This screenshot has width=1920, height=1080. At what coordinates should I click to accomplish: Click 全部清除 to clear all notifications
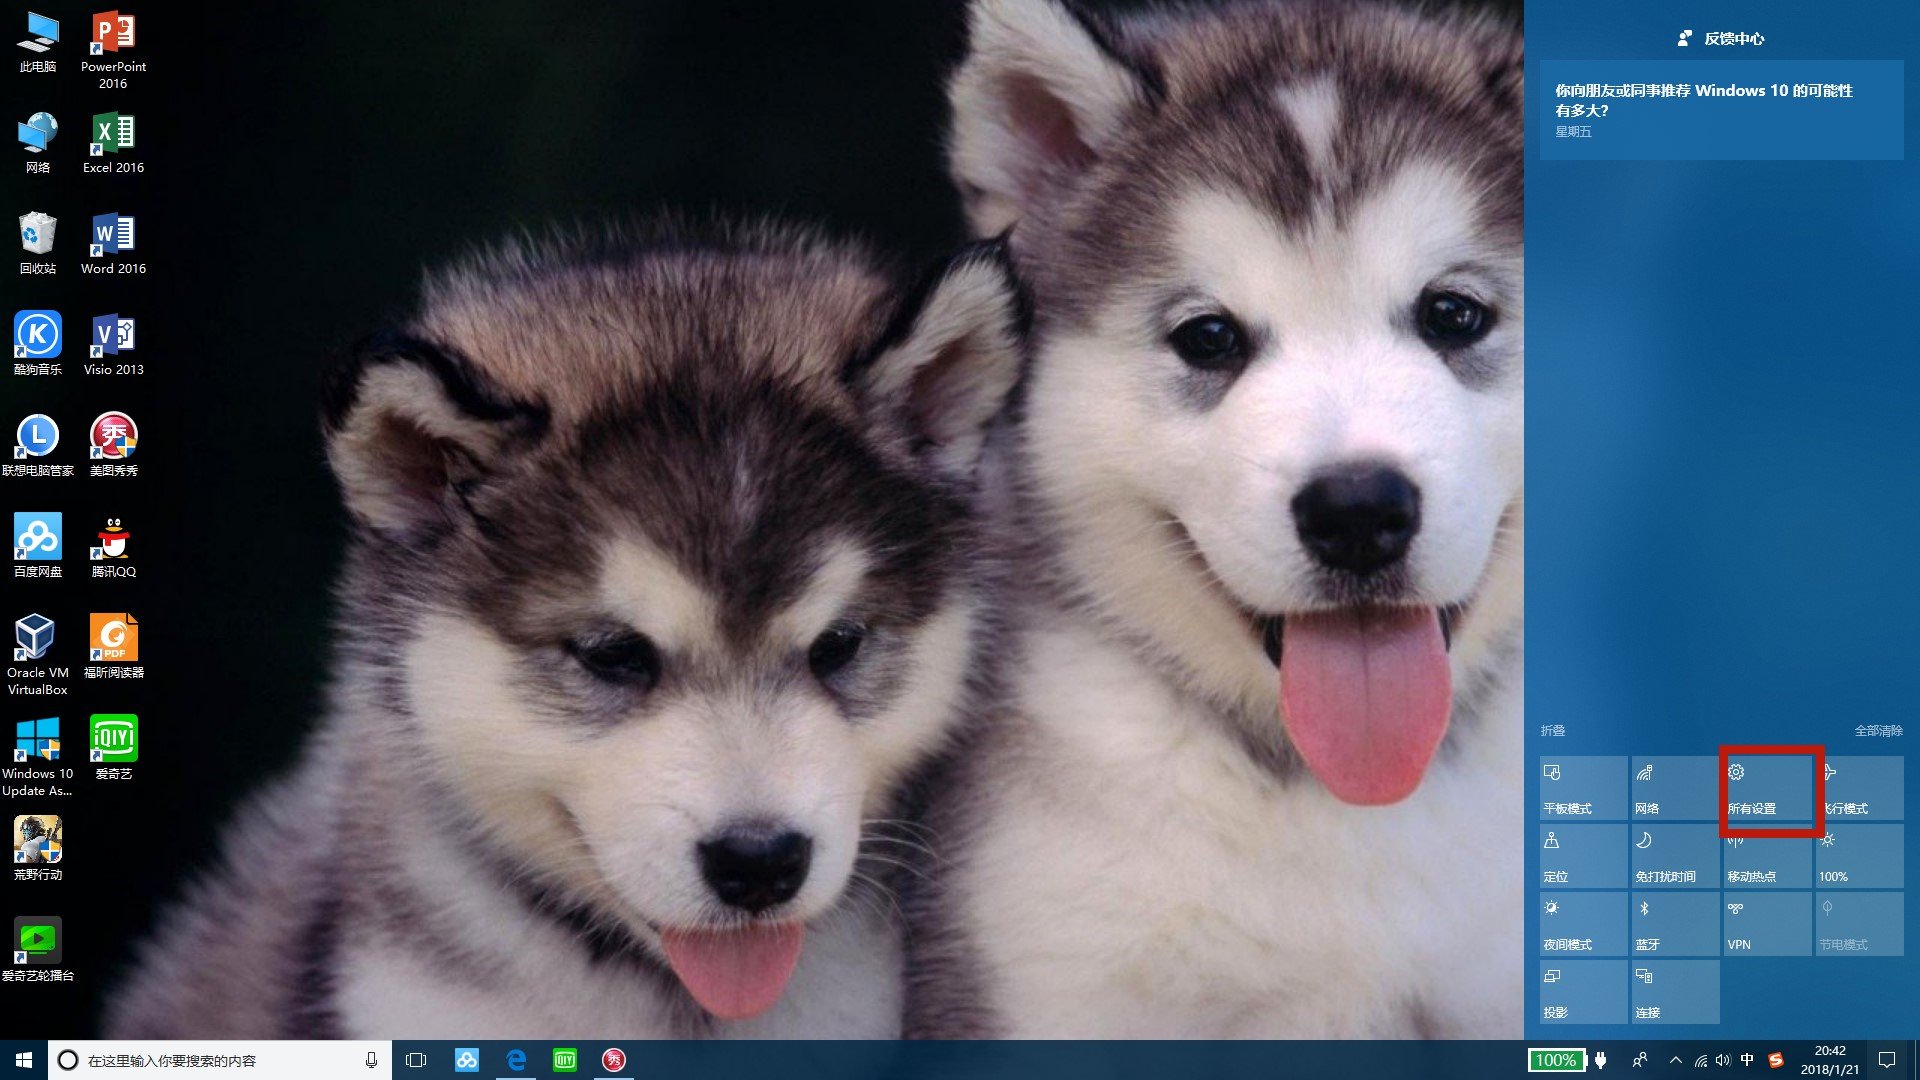click(x=1877, y=731)
